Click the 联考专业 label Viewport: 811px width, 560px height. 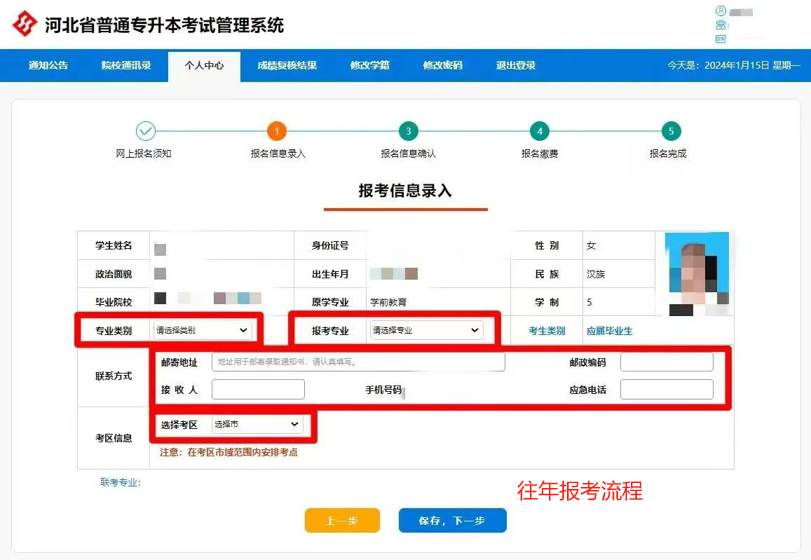121,482
